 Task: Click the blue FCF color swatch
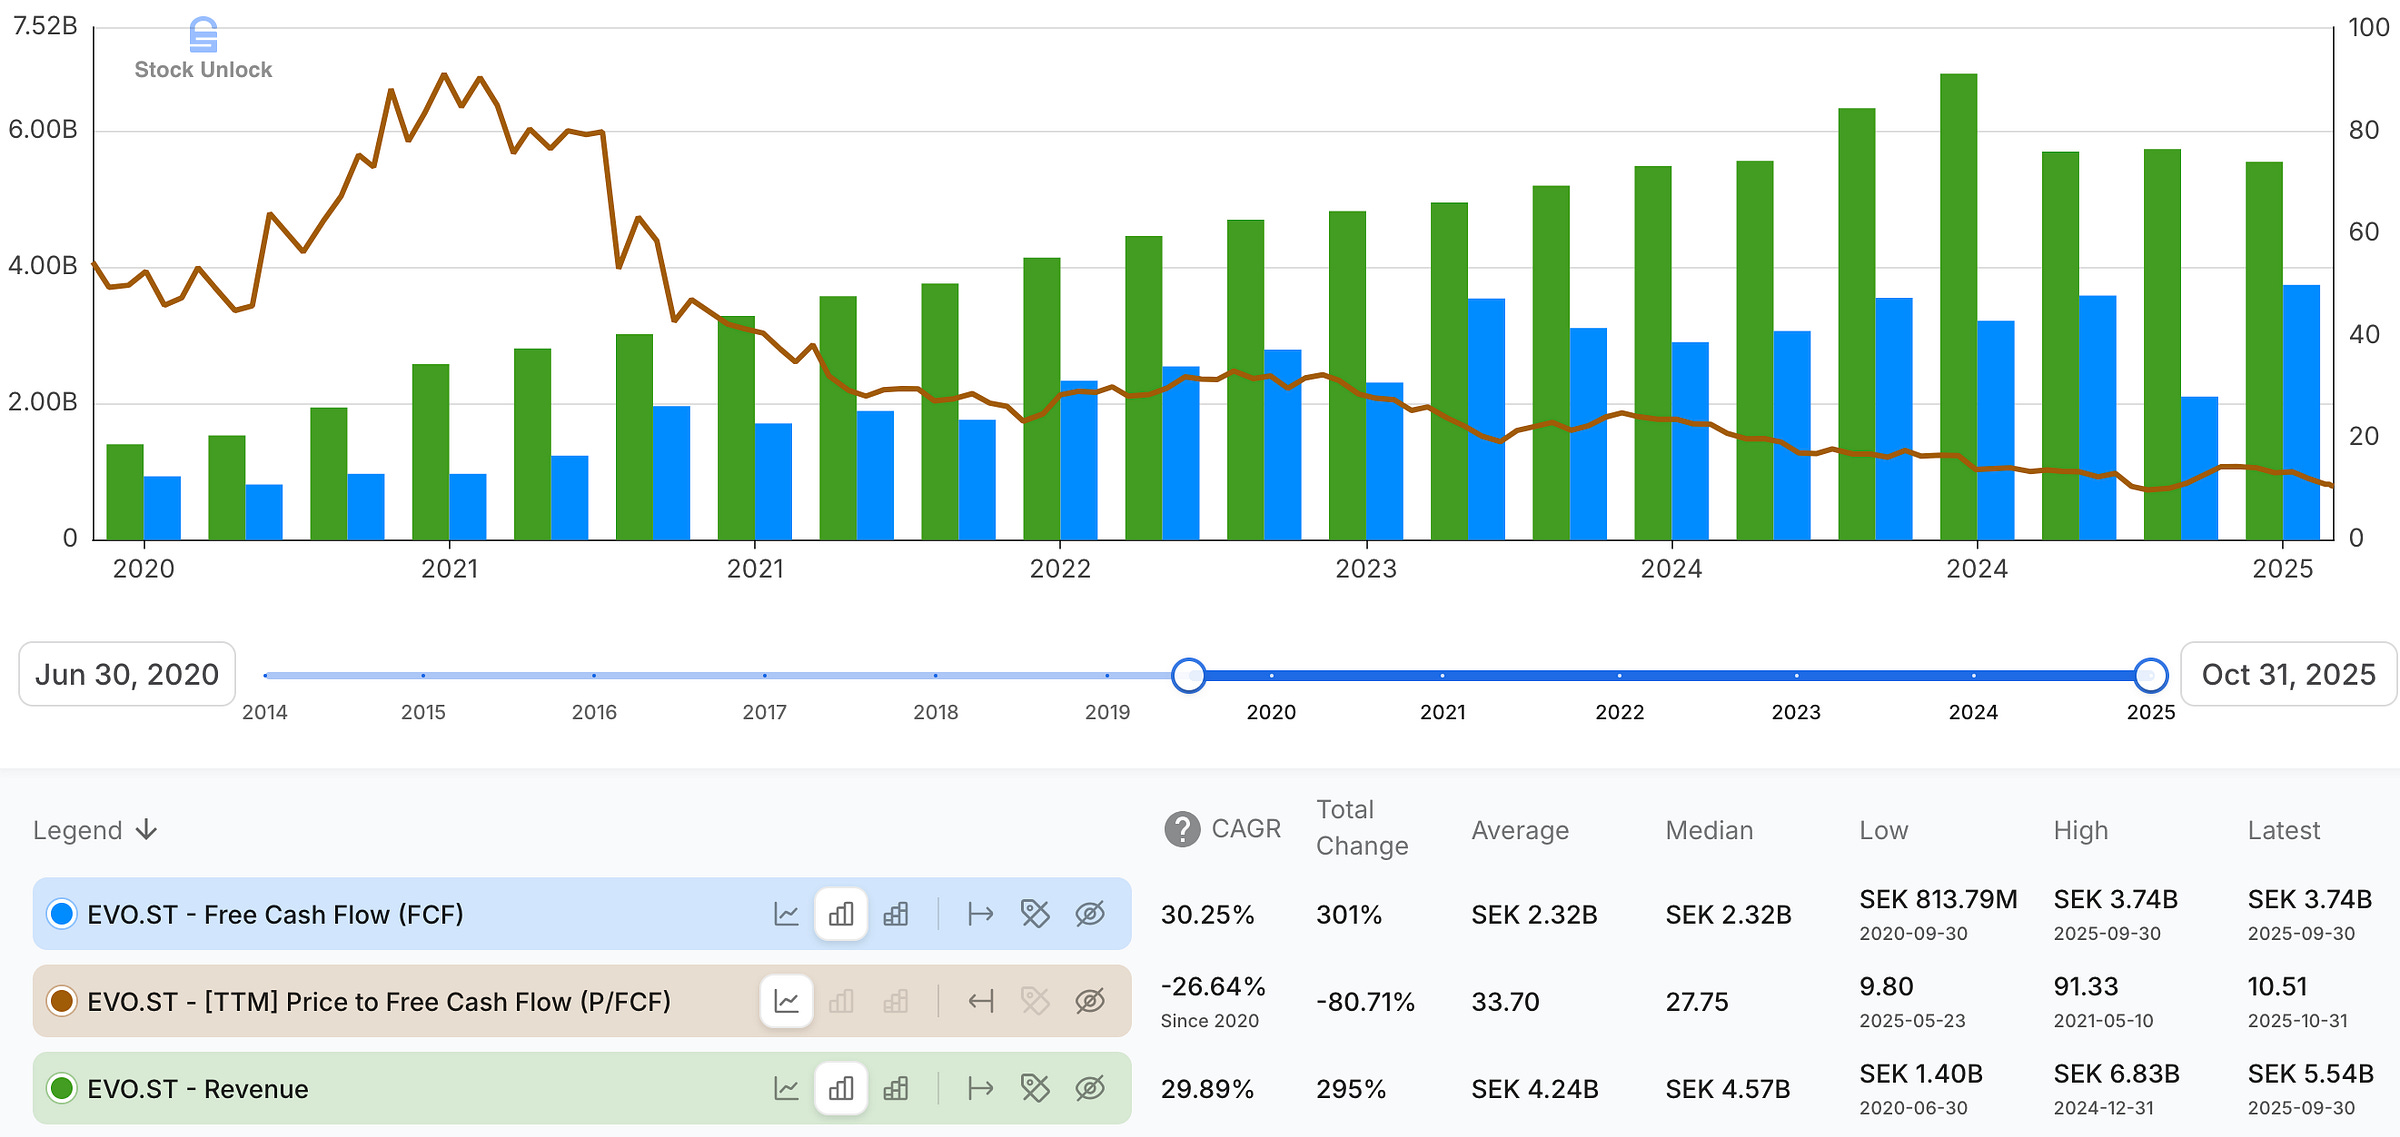tap(62, 914)
